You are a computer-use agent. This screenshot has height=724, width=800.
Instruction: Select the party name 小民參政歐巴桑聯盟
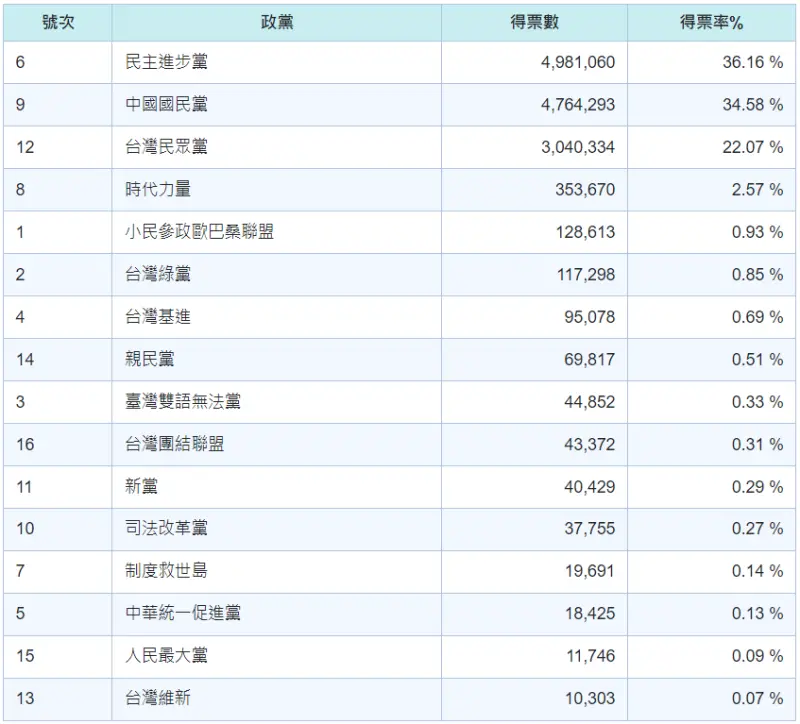[x=199, y=232]
